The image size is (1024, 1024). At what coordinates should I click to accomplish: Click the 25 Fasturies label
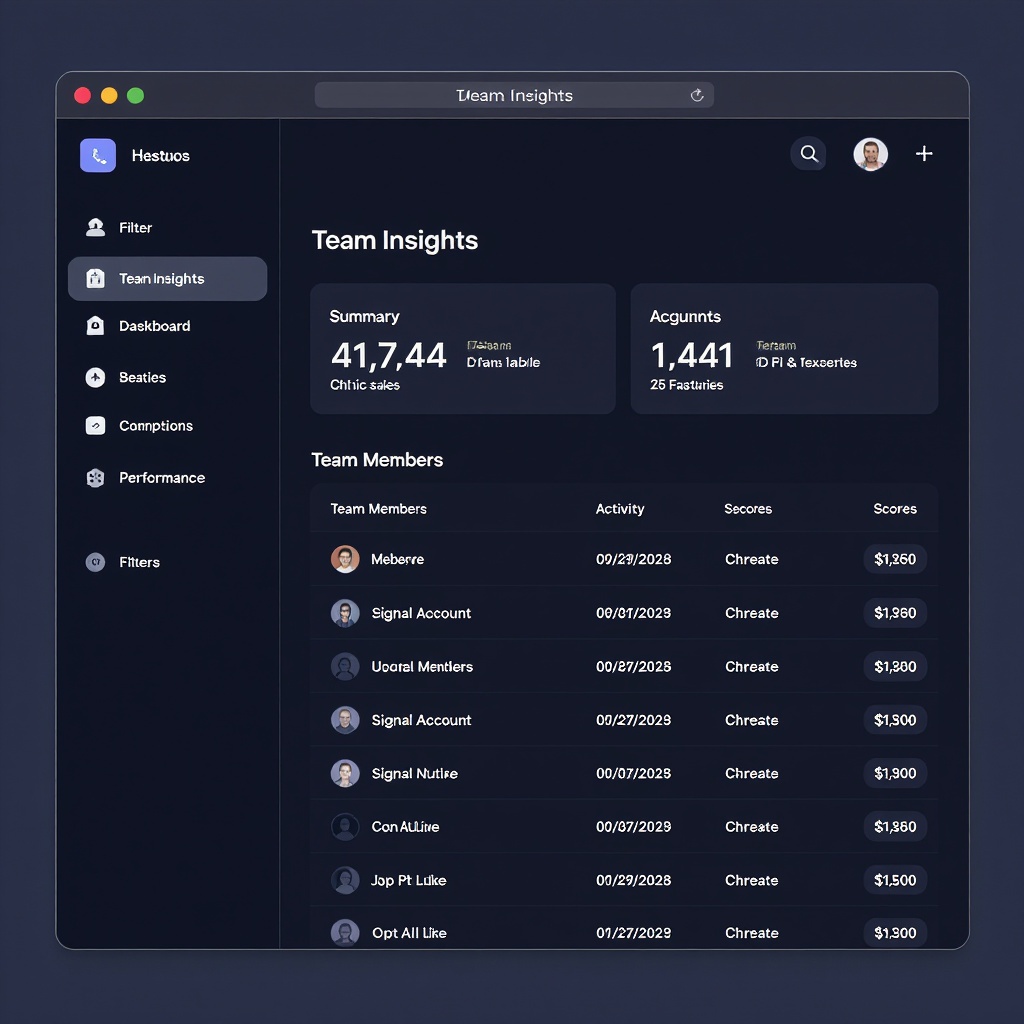(x=686, y=385)
